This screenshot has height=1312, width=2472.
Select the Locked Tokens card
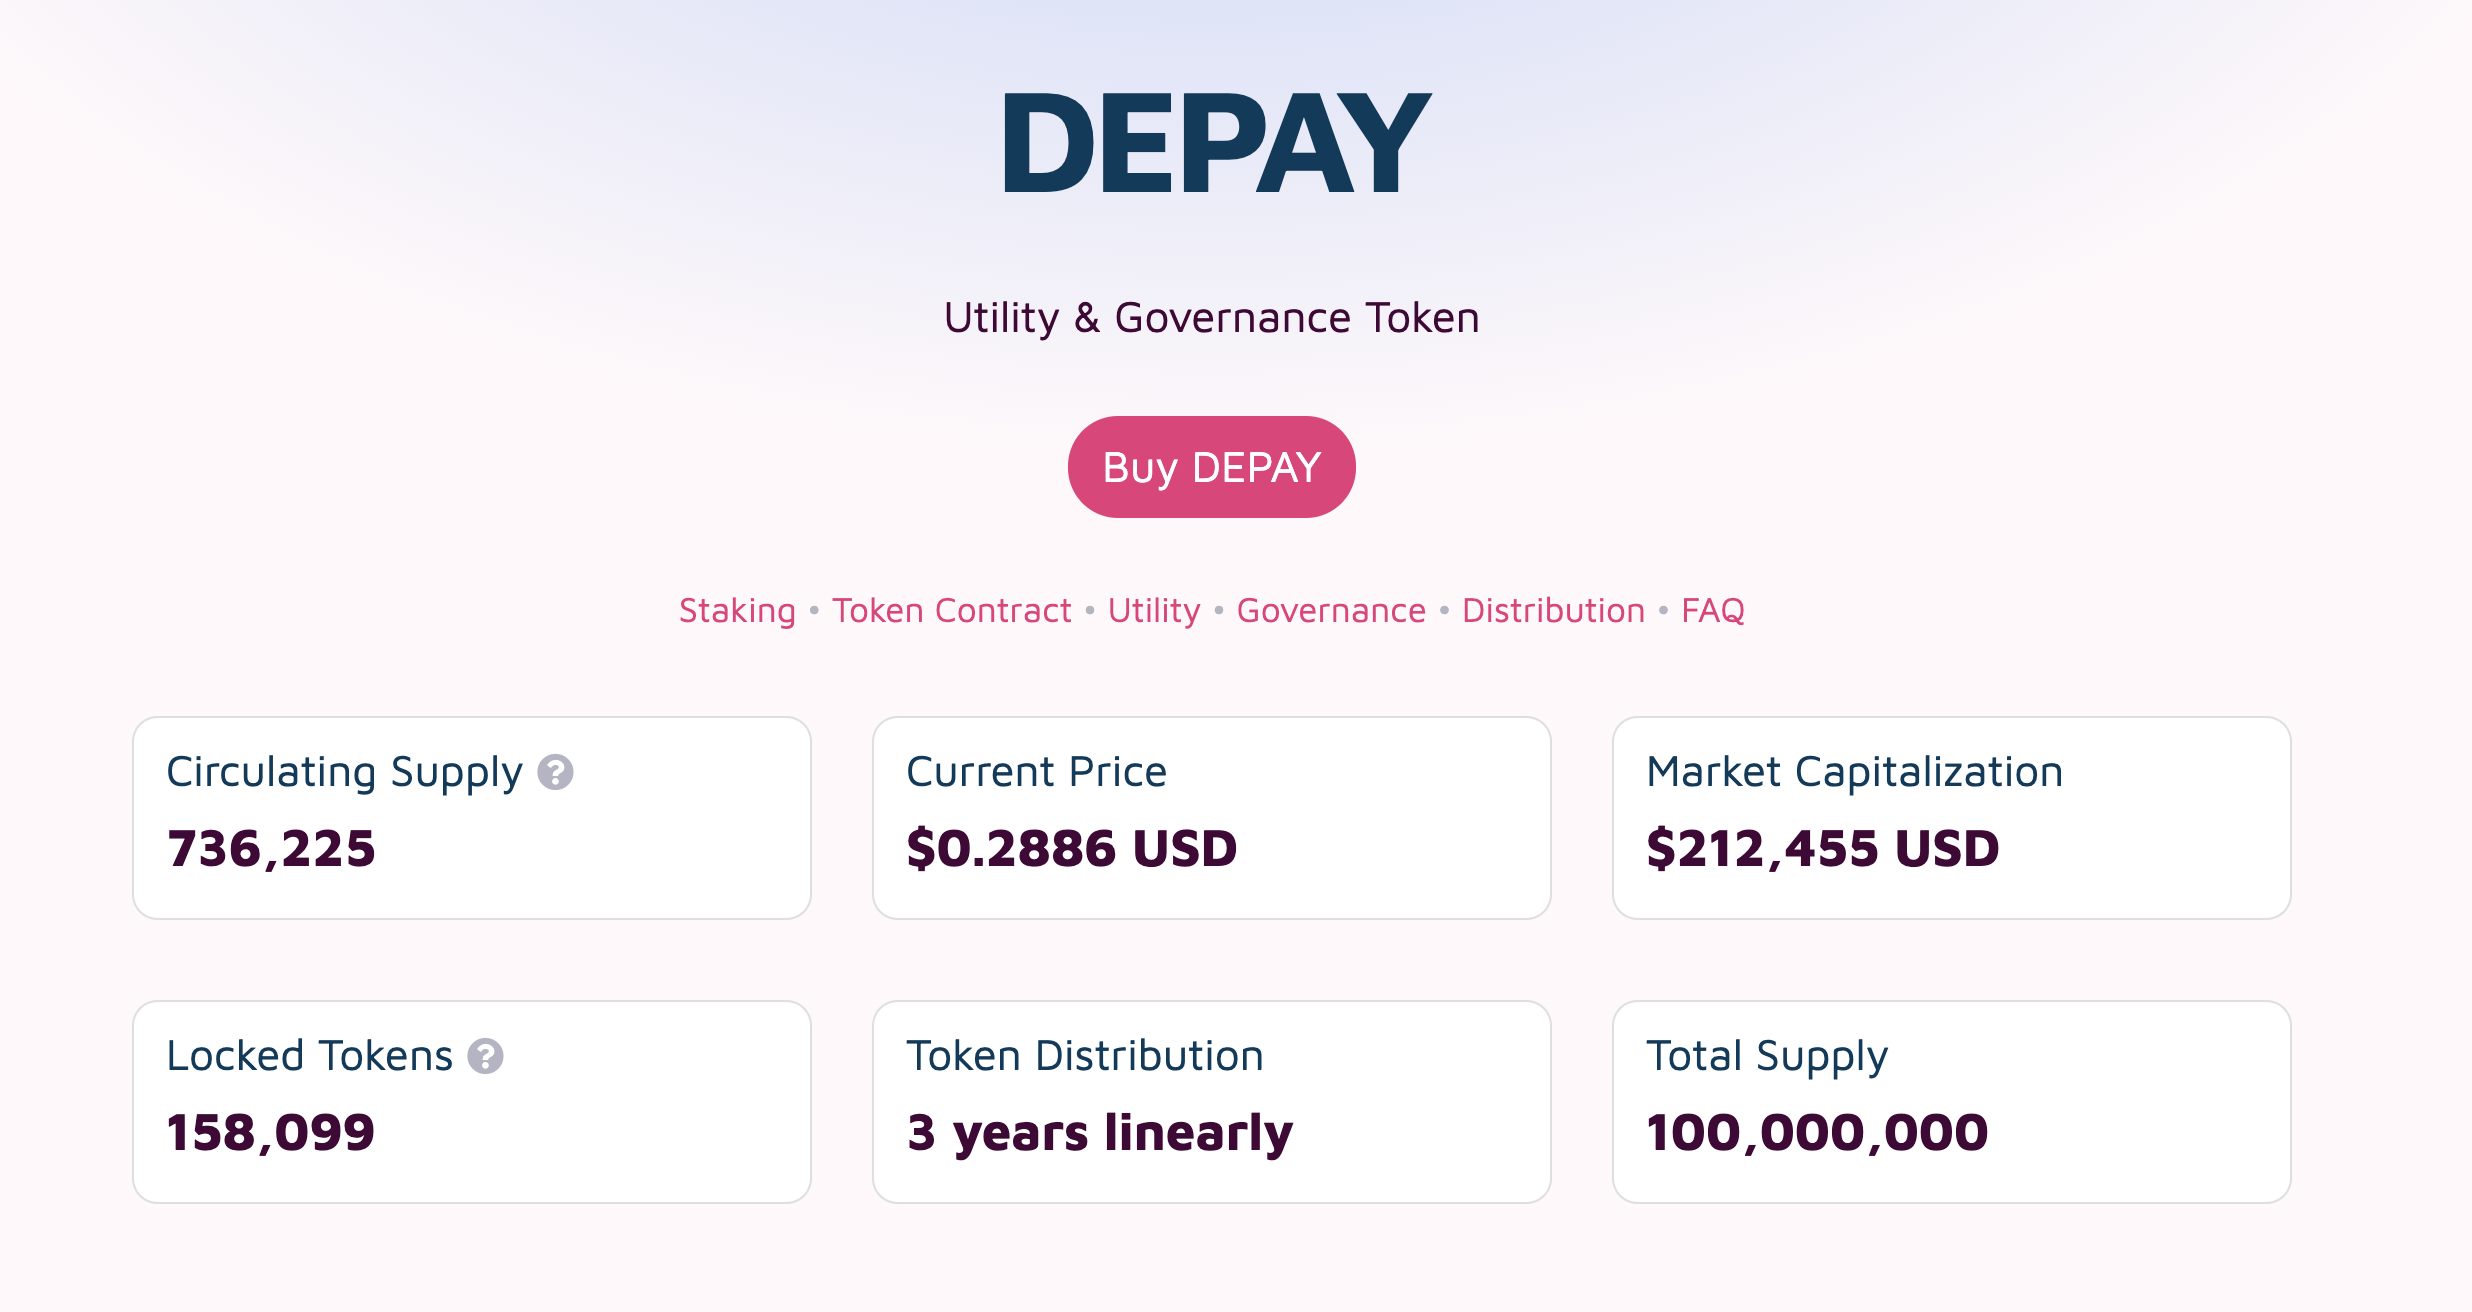pos(472,1102)
